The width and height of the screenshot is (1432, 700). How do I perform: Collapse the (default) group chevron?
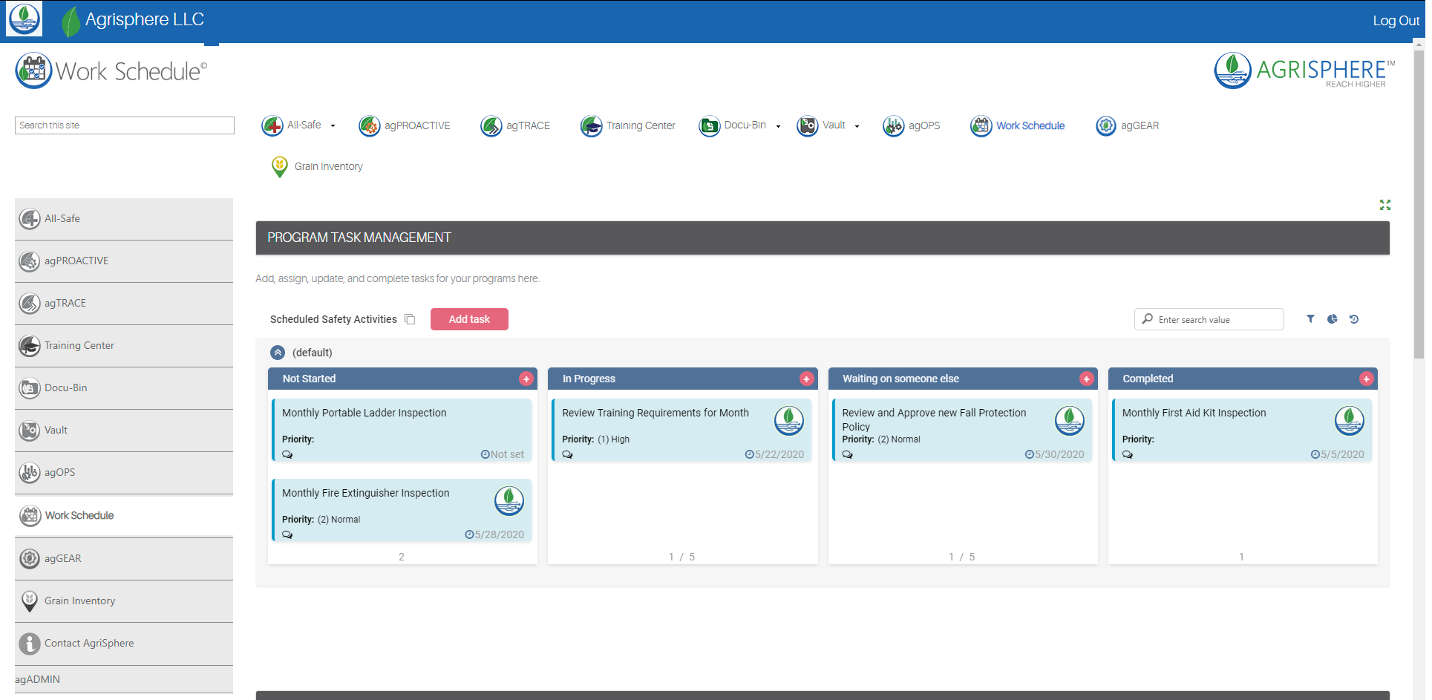coord(278,352)
